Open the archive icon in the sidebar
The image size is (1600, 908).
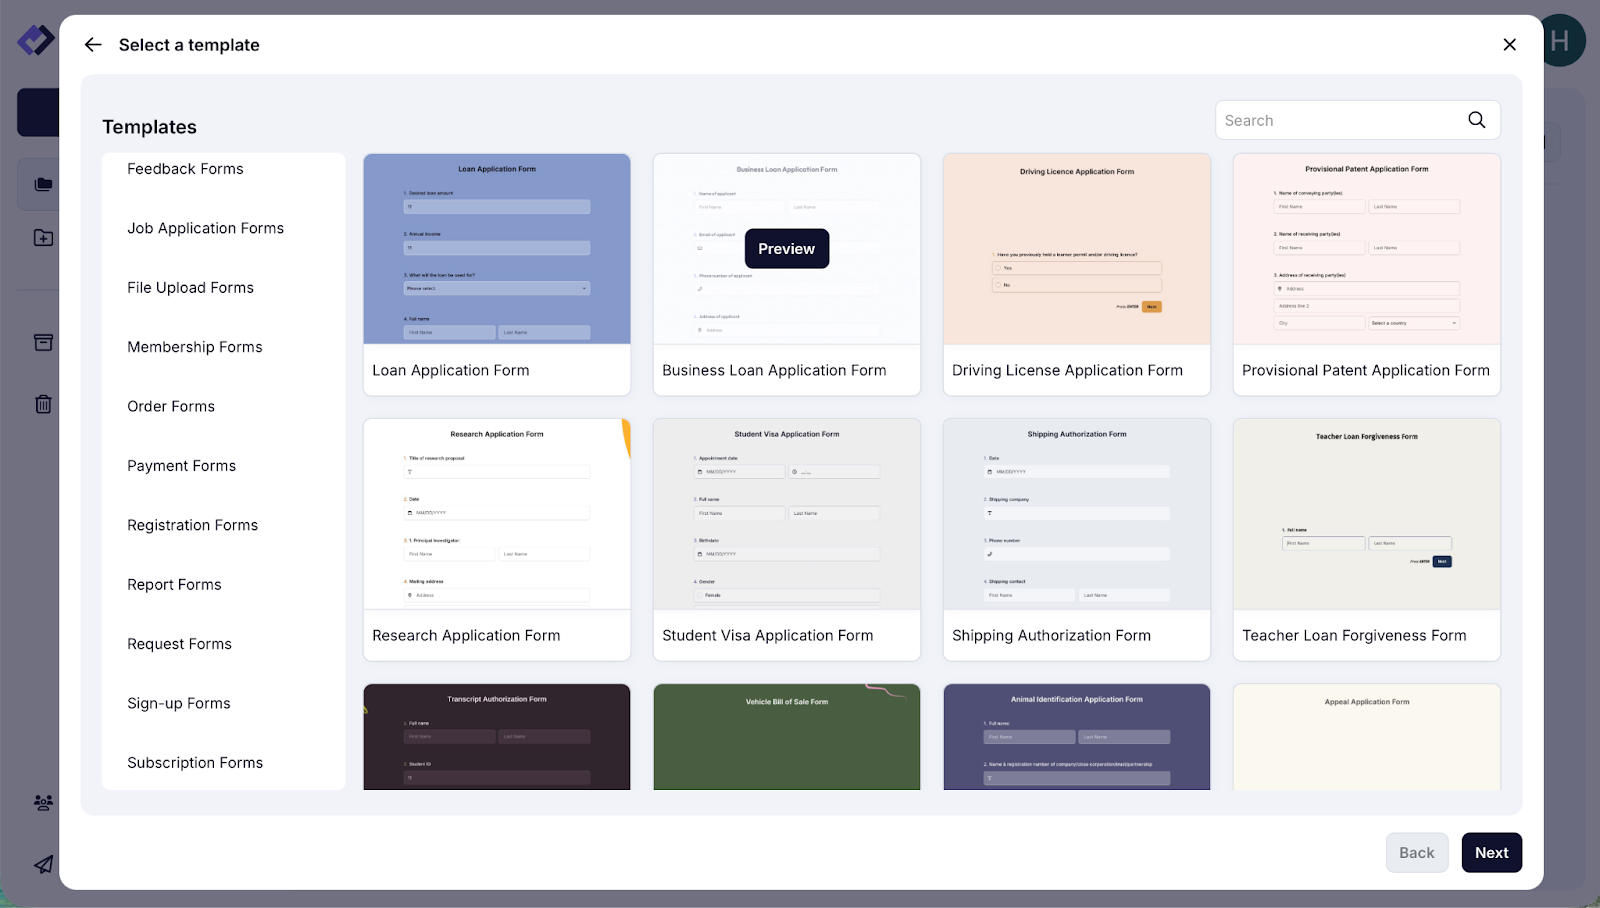point(42,342)
